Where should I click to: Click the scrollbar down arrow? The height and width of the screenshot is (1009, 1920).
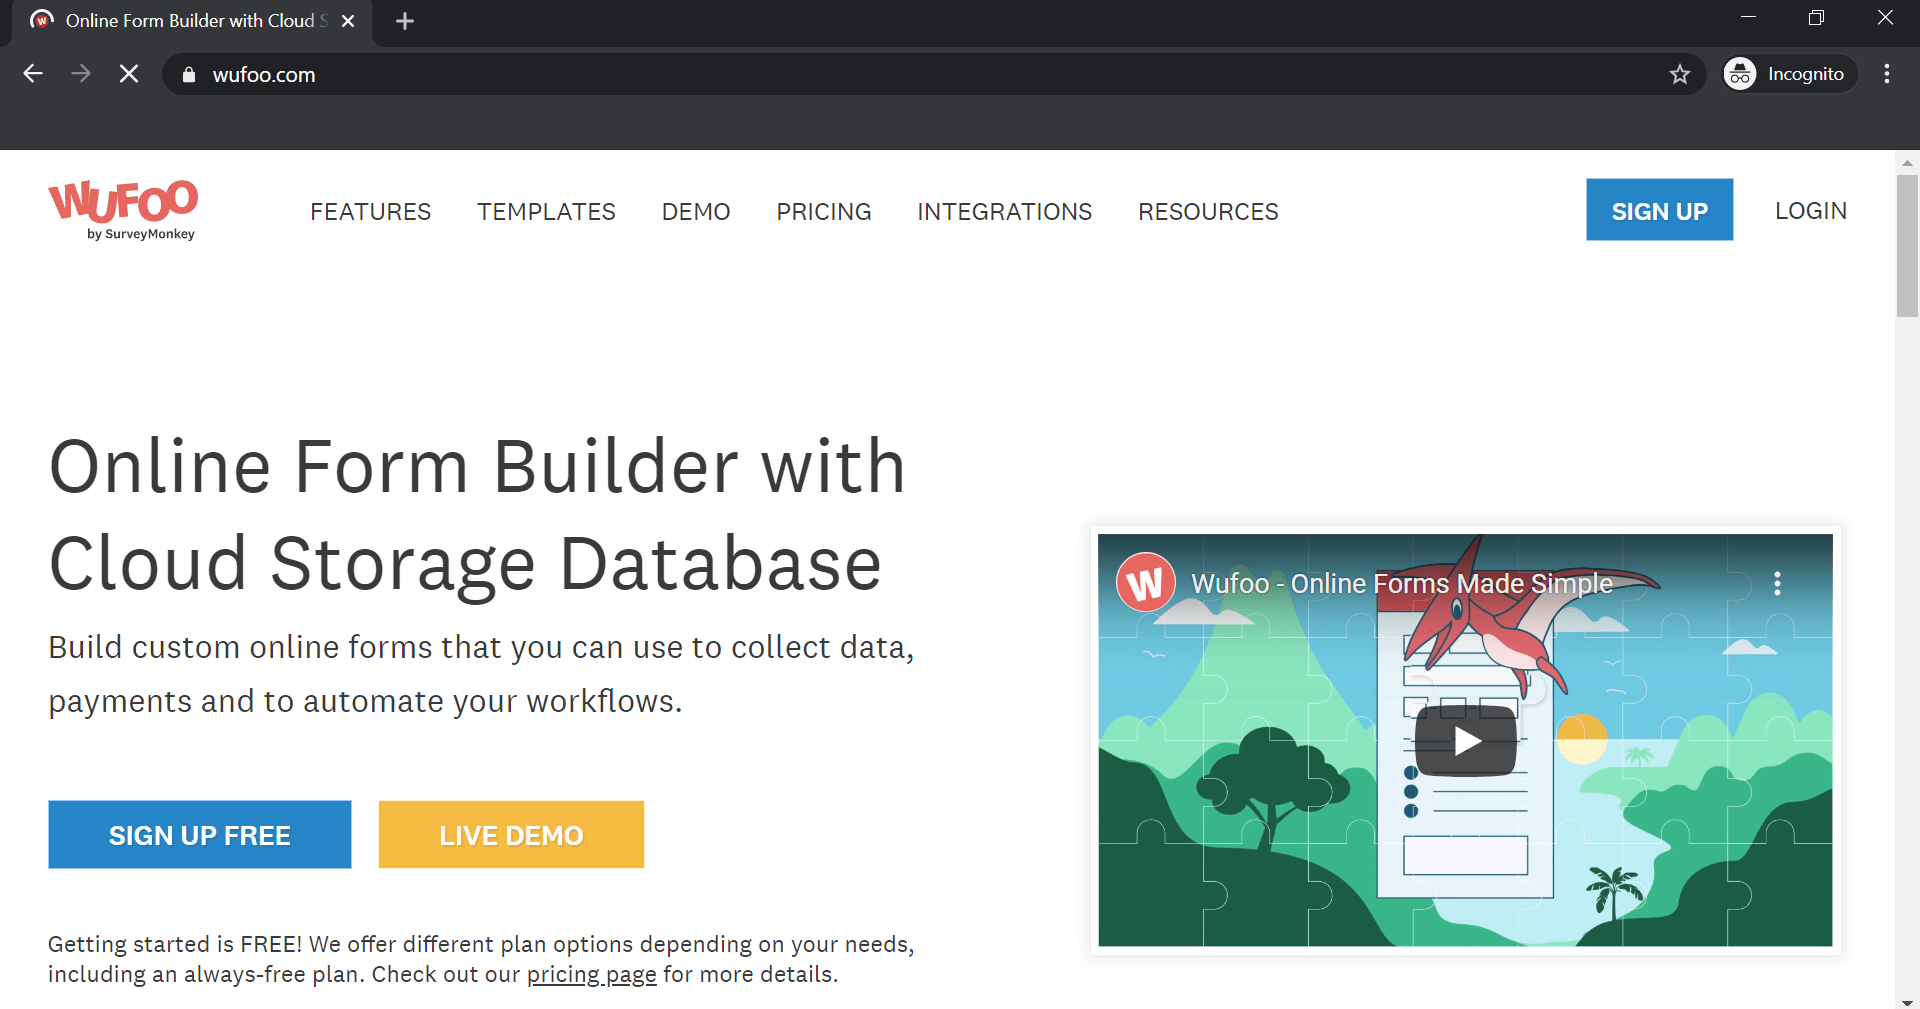[1907, 1001]
